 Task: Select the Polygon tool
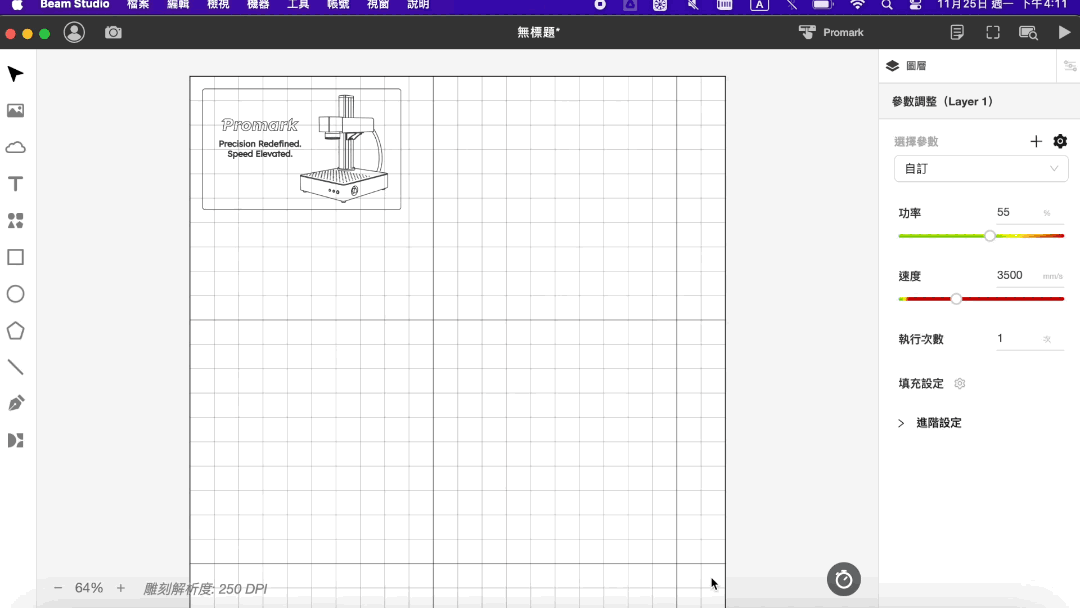coord(15,331)
